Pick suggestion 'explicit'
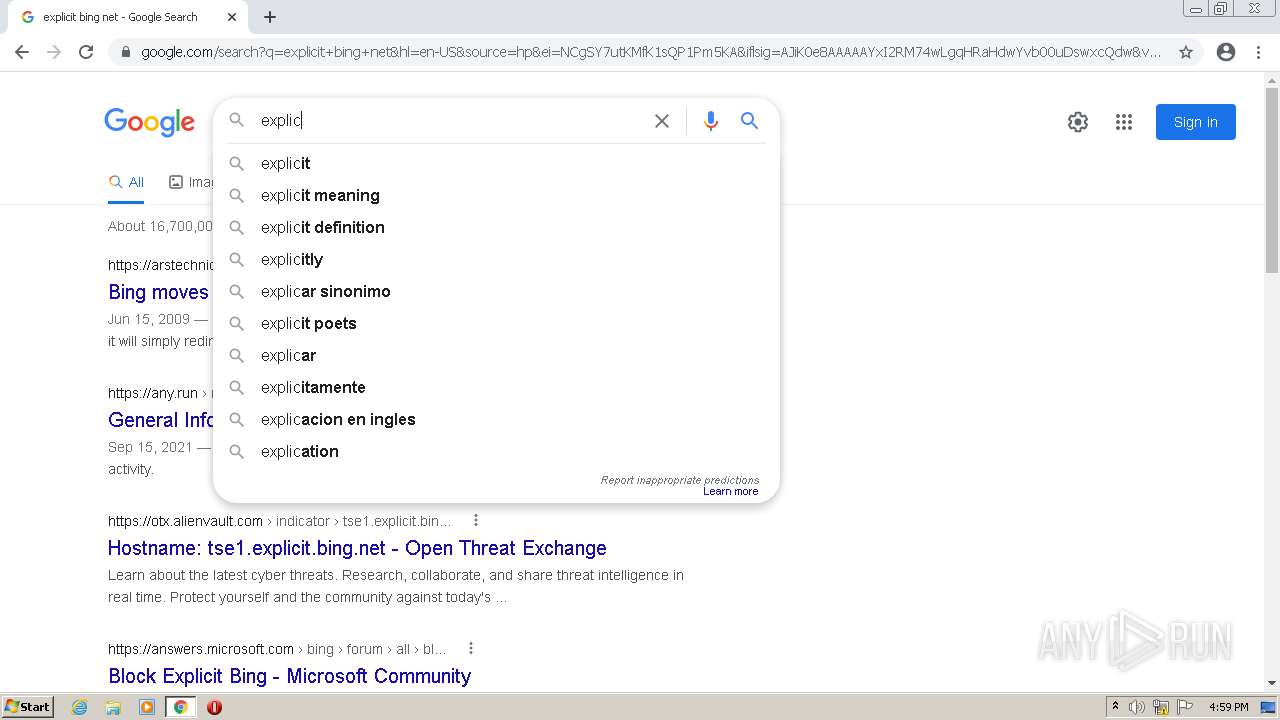The width and height of the screenshot is (1280, 720). (x=496, y=163)
